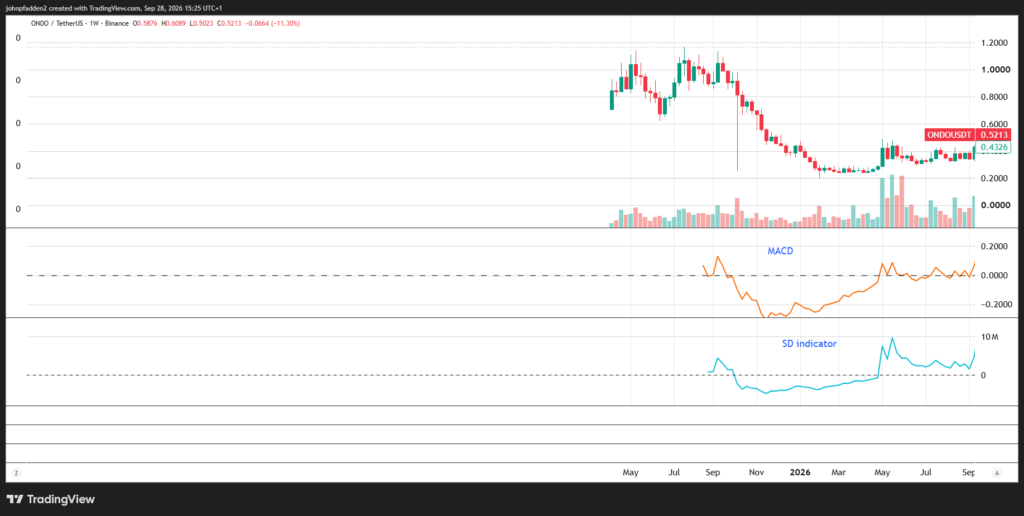This screenshot has height=516, width=1024.
Task: Click the 0.8000 price axis label
Action: point(995,97)
